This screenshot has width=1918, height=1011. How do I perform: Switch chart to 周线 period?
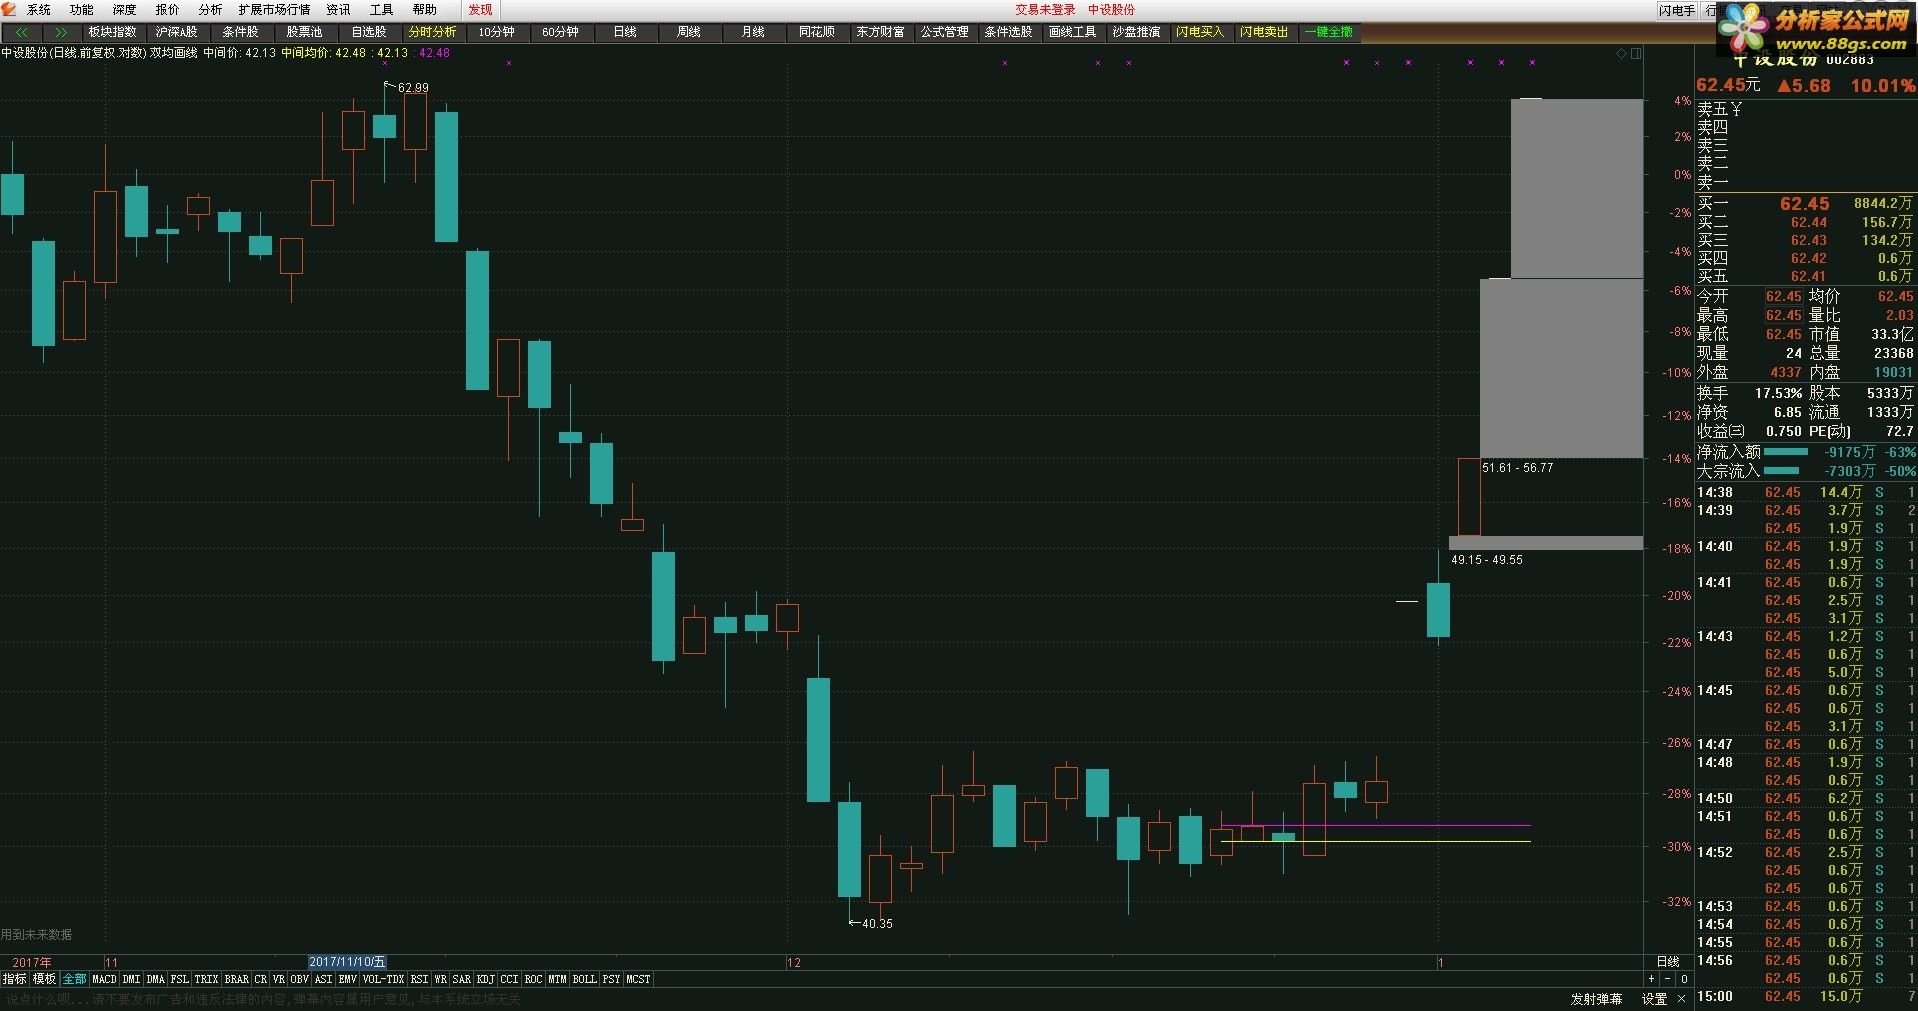pyautogui.click(x=688, y=32)
